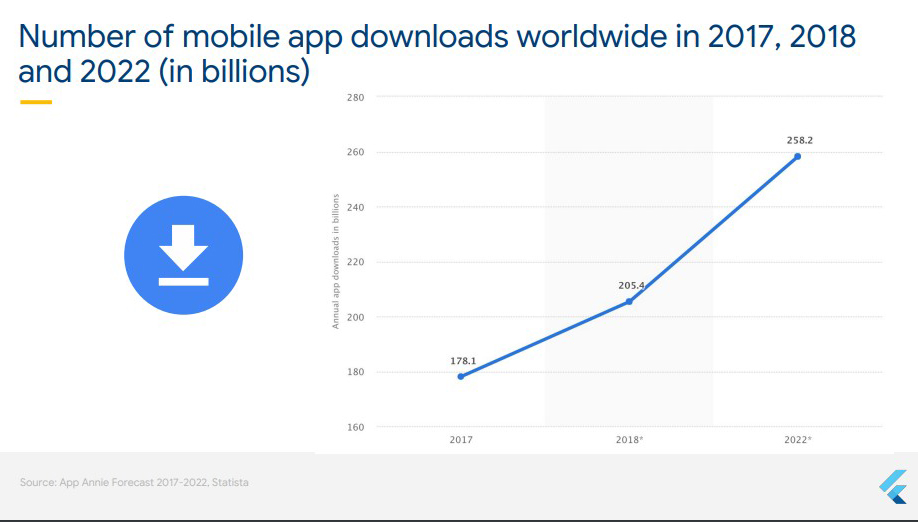Select the 258.2 data point label

[800, 140]
